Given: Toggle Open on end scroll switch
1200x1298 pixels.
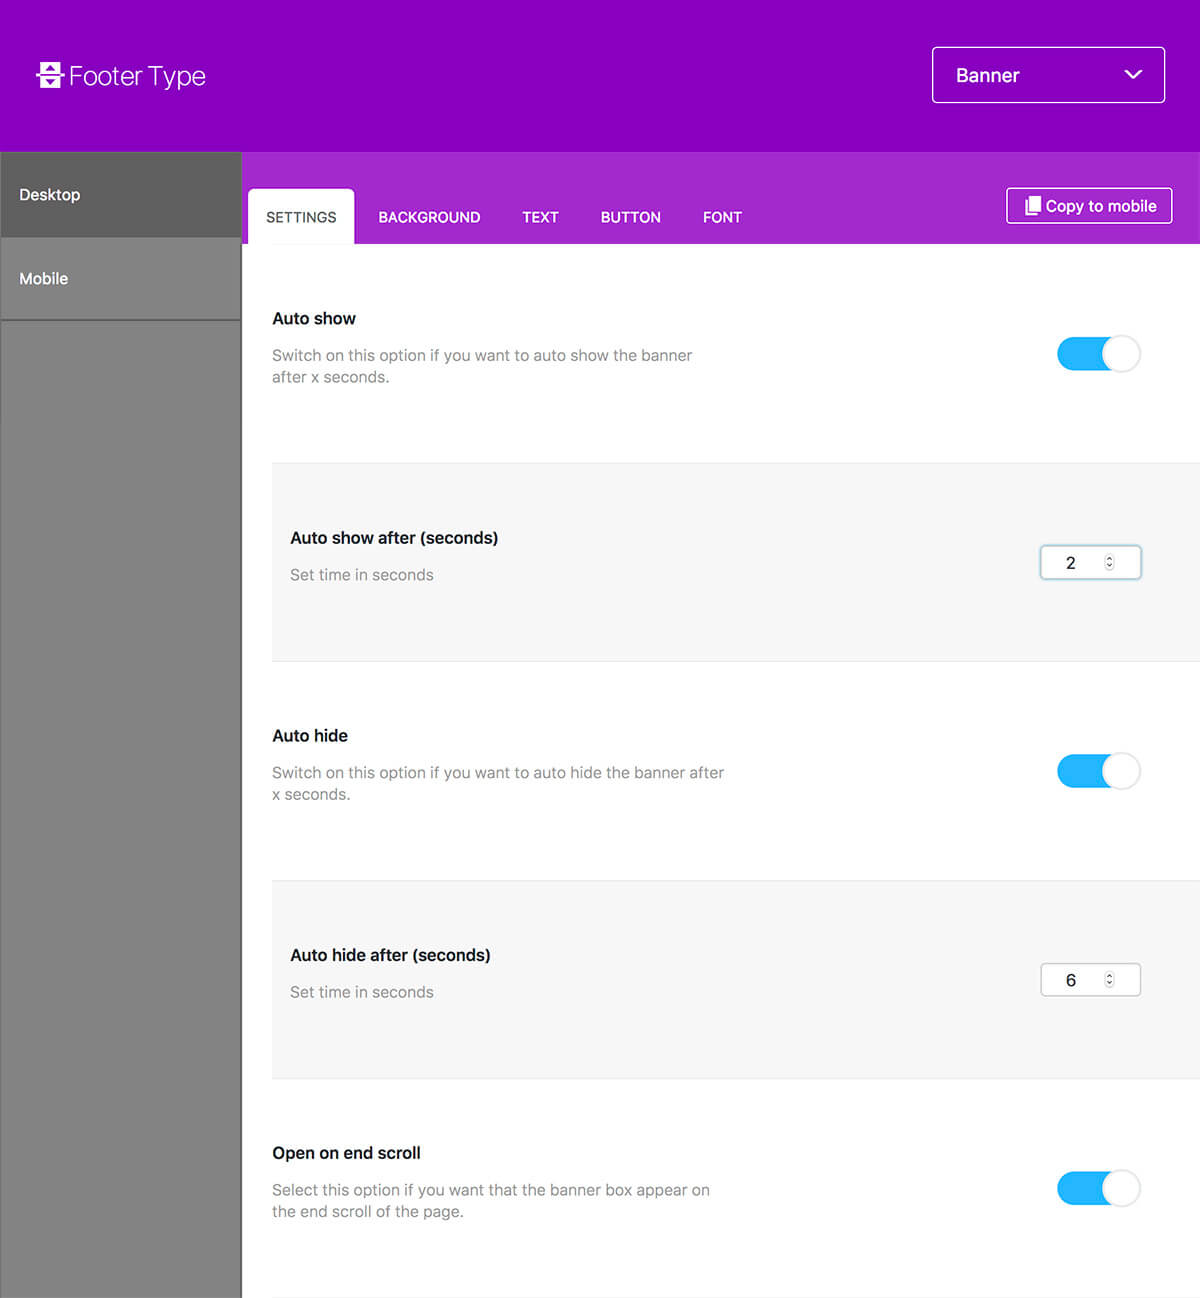Looking at the screenshot, I should (1098, 1188).
